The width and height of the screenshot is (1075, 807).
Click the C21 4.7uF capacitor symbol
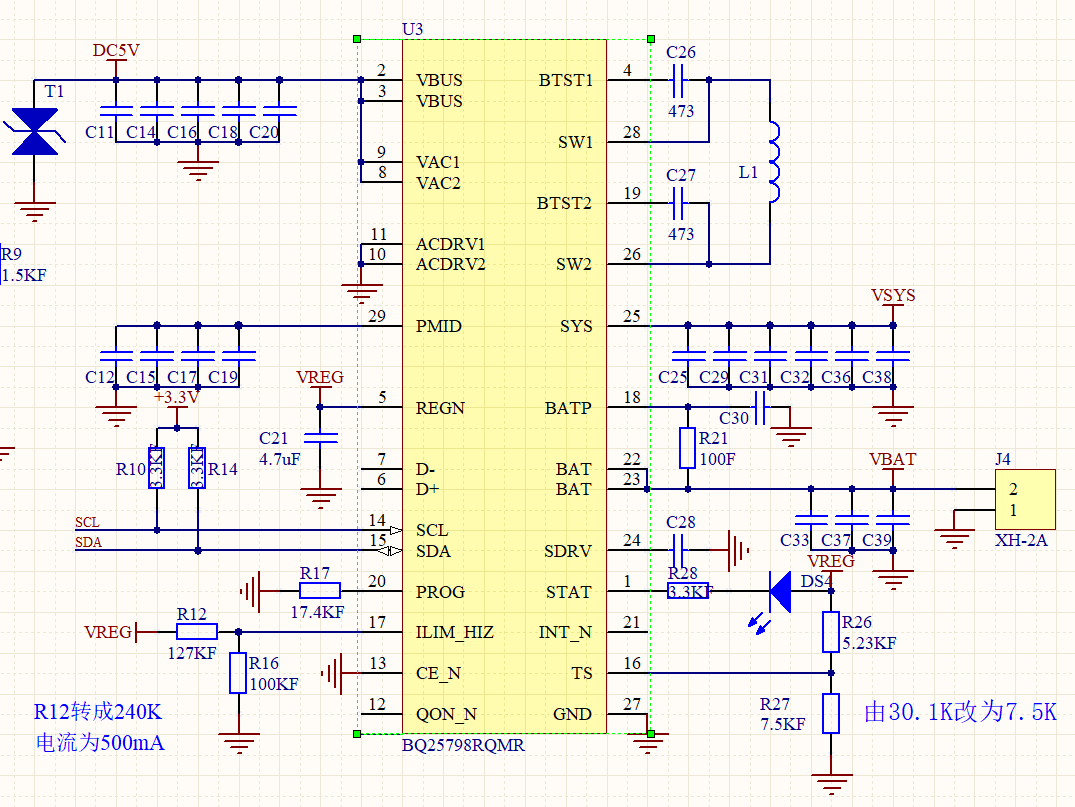coord(320,437)
